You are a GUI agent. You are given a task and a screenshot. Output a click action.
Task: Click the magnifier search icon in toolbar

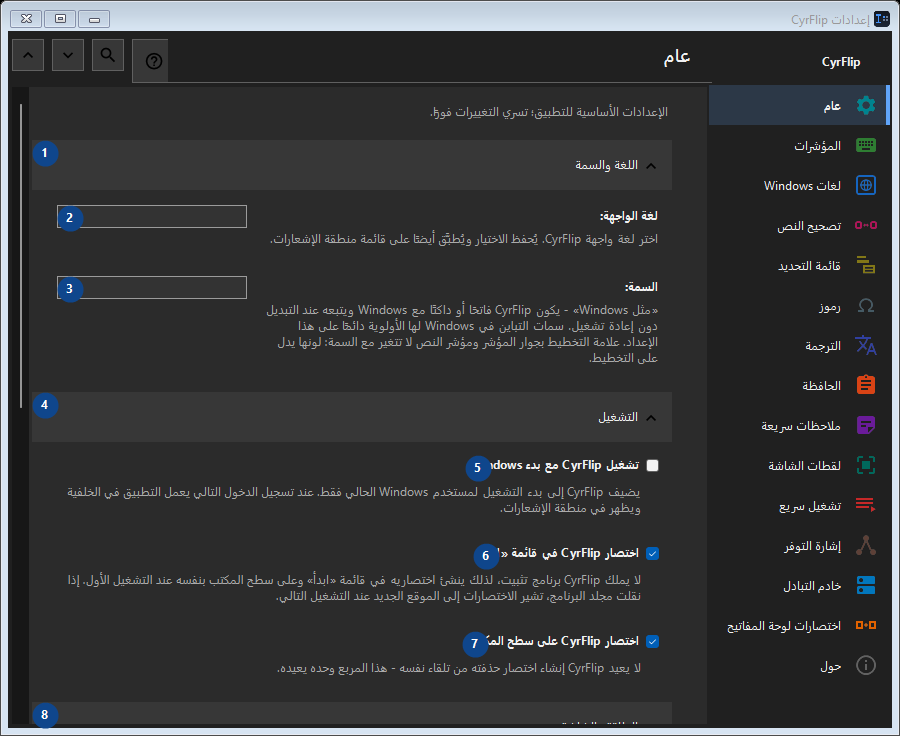108,55
